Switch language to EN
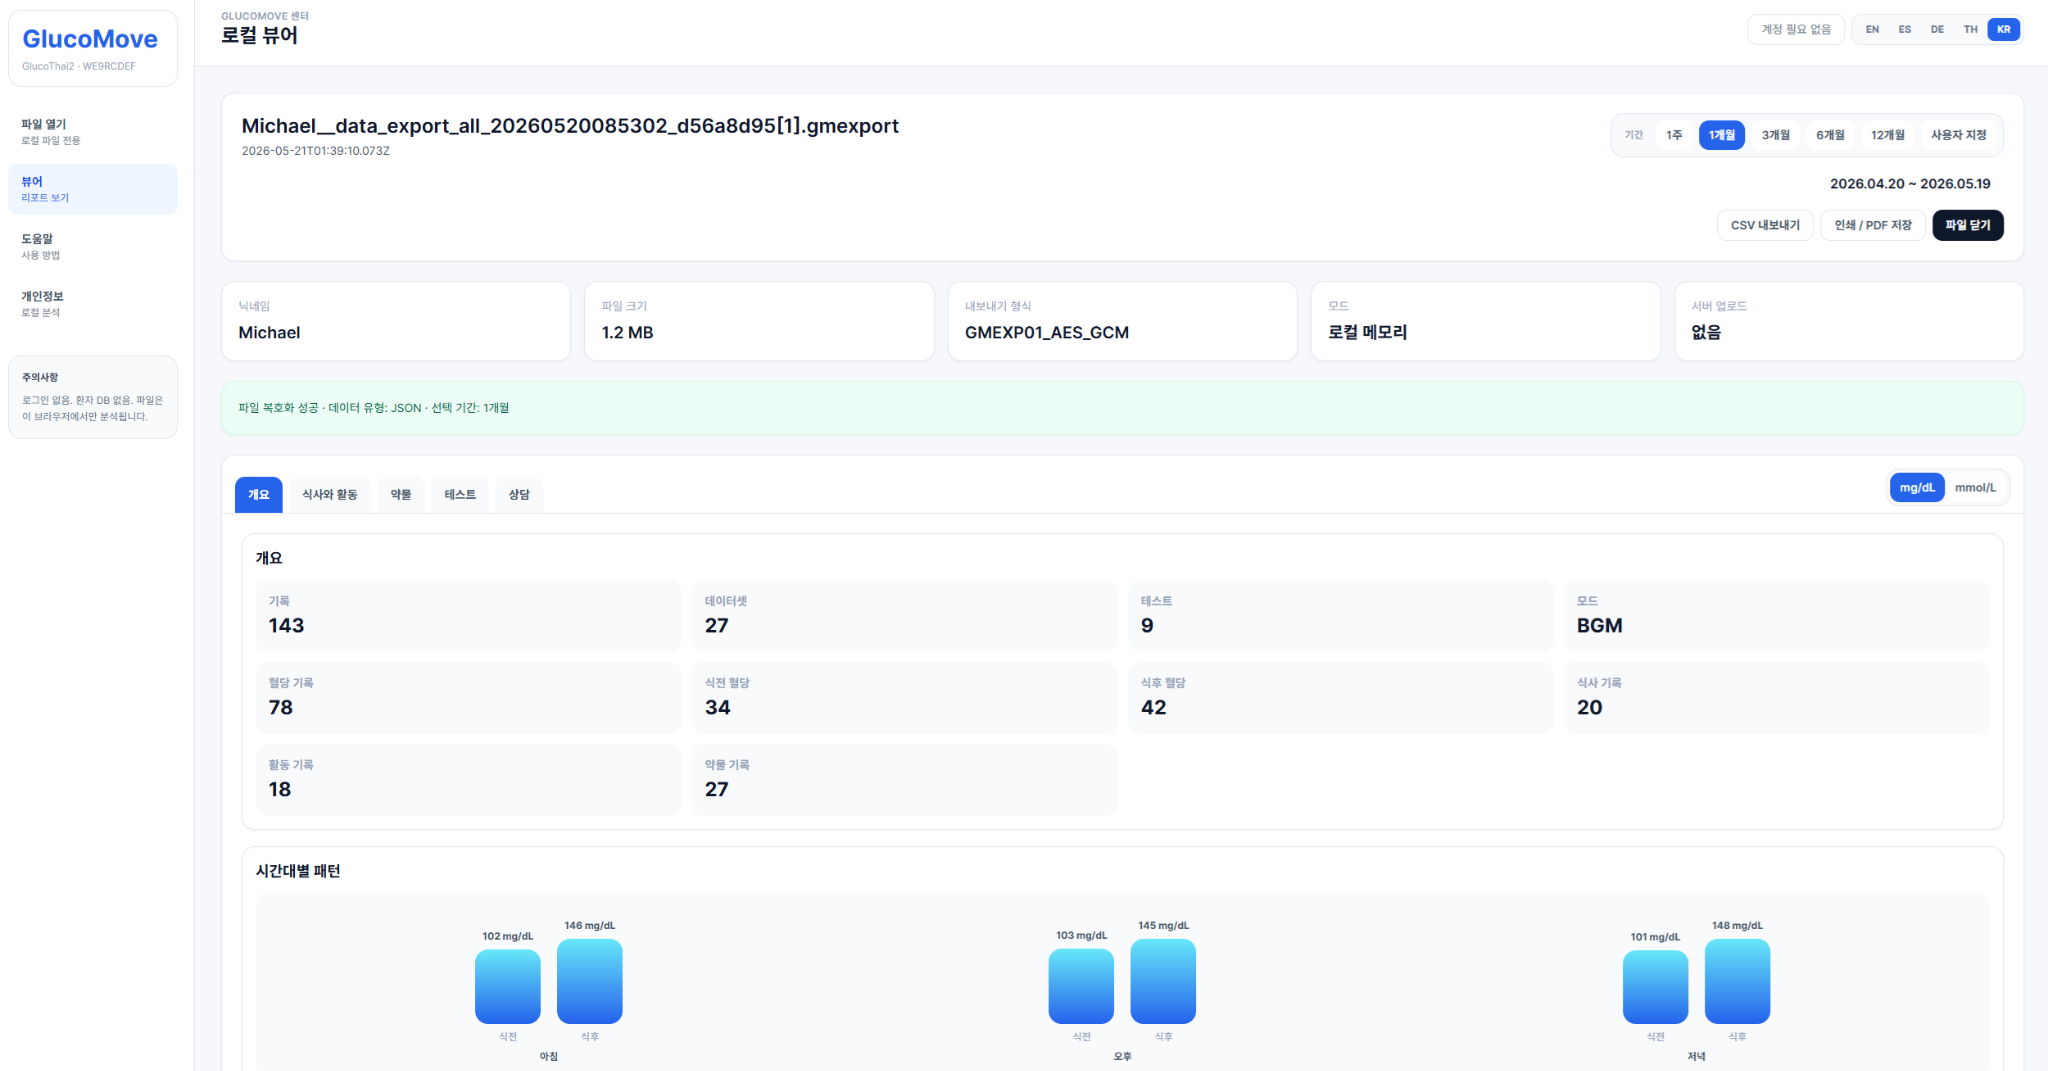The height and width of the screenshot is (1071, 2048). click(x=1872, y=29)
